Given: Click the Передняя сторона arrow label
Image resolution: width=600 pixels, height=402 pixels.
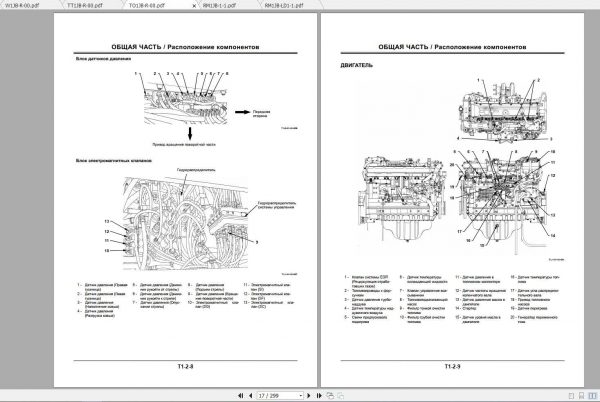Looking at the screenshot, I should 262,114.
